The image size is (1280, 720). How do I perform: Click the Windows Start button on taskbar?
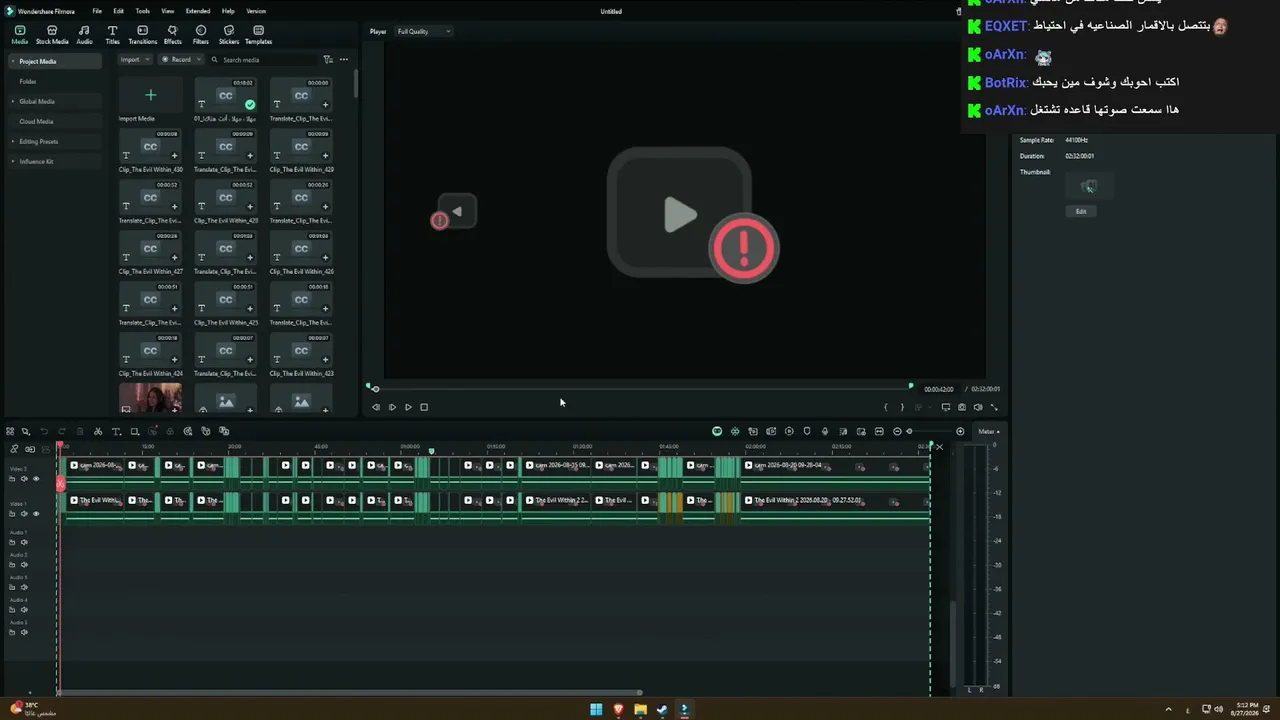click(596, 710)
